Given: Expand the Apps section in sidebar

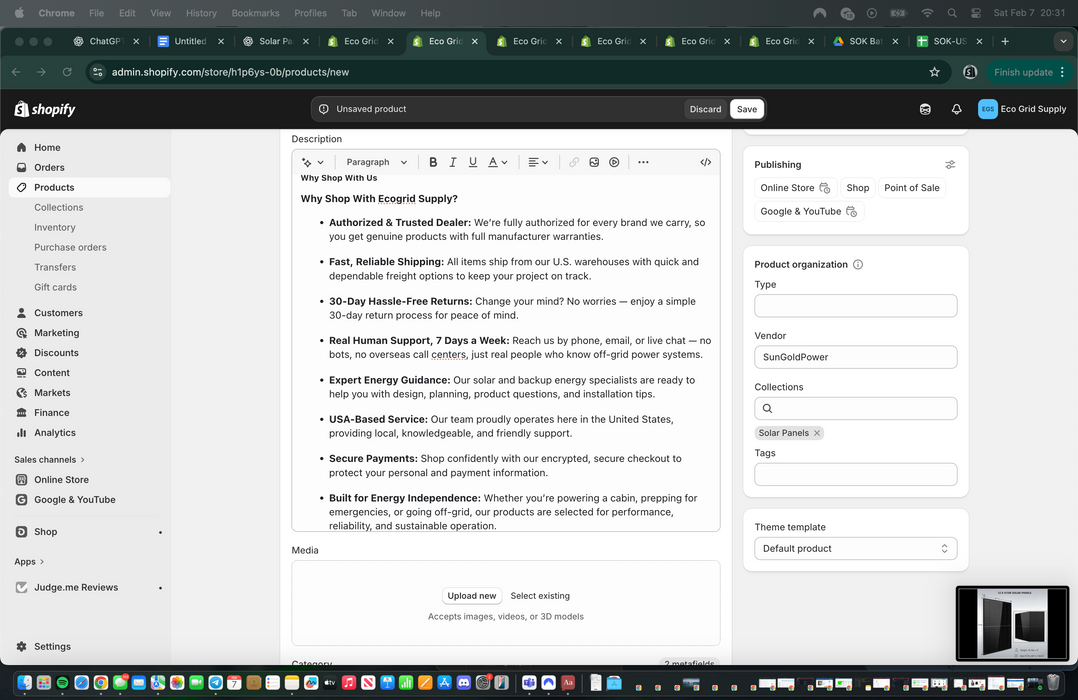Looking at the screenshot, I should (29, 561).
